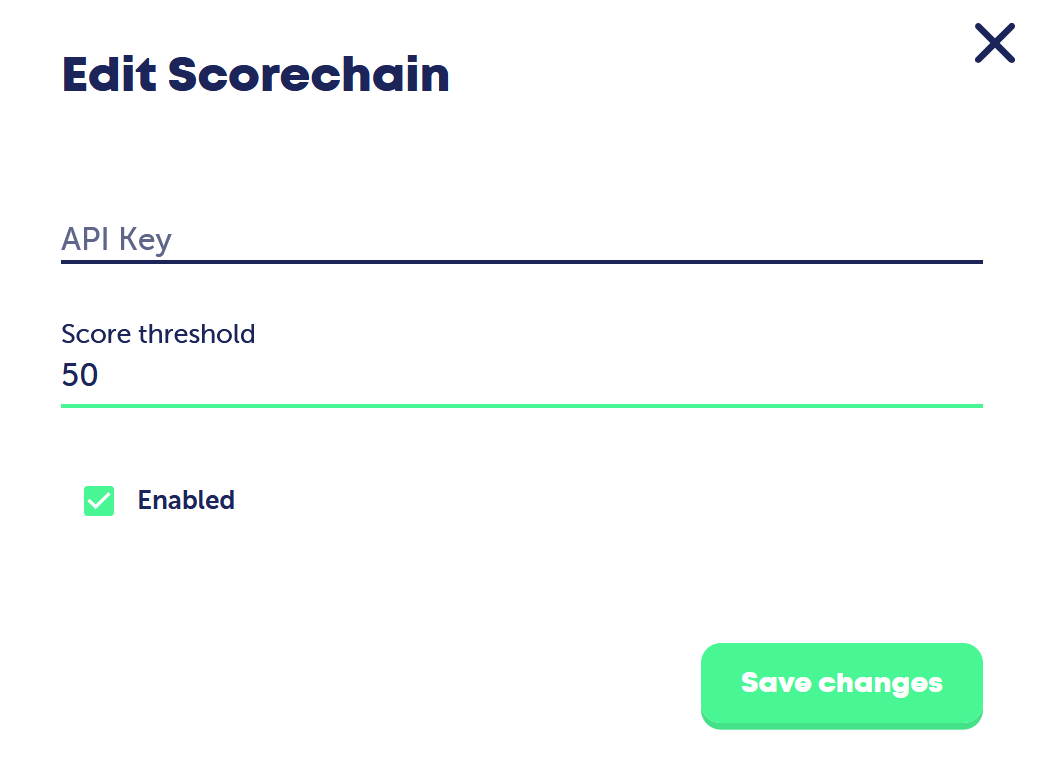The width and height of the screenshot is (1044, 784).
Task: Toggle the Enabled checkbox
Action: [99, 500]
